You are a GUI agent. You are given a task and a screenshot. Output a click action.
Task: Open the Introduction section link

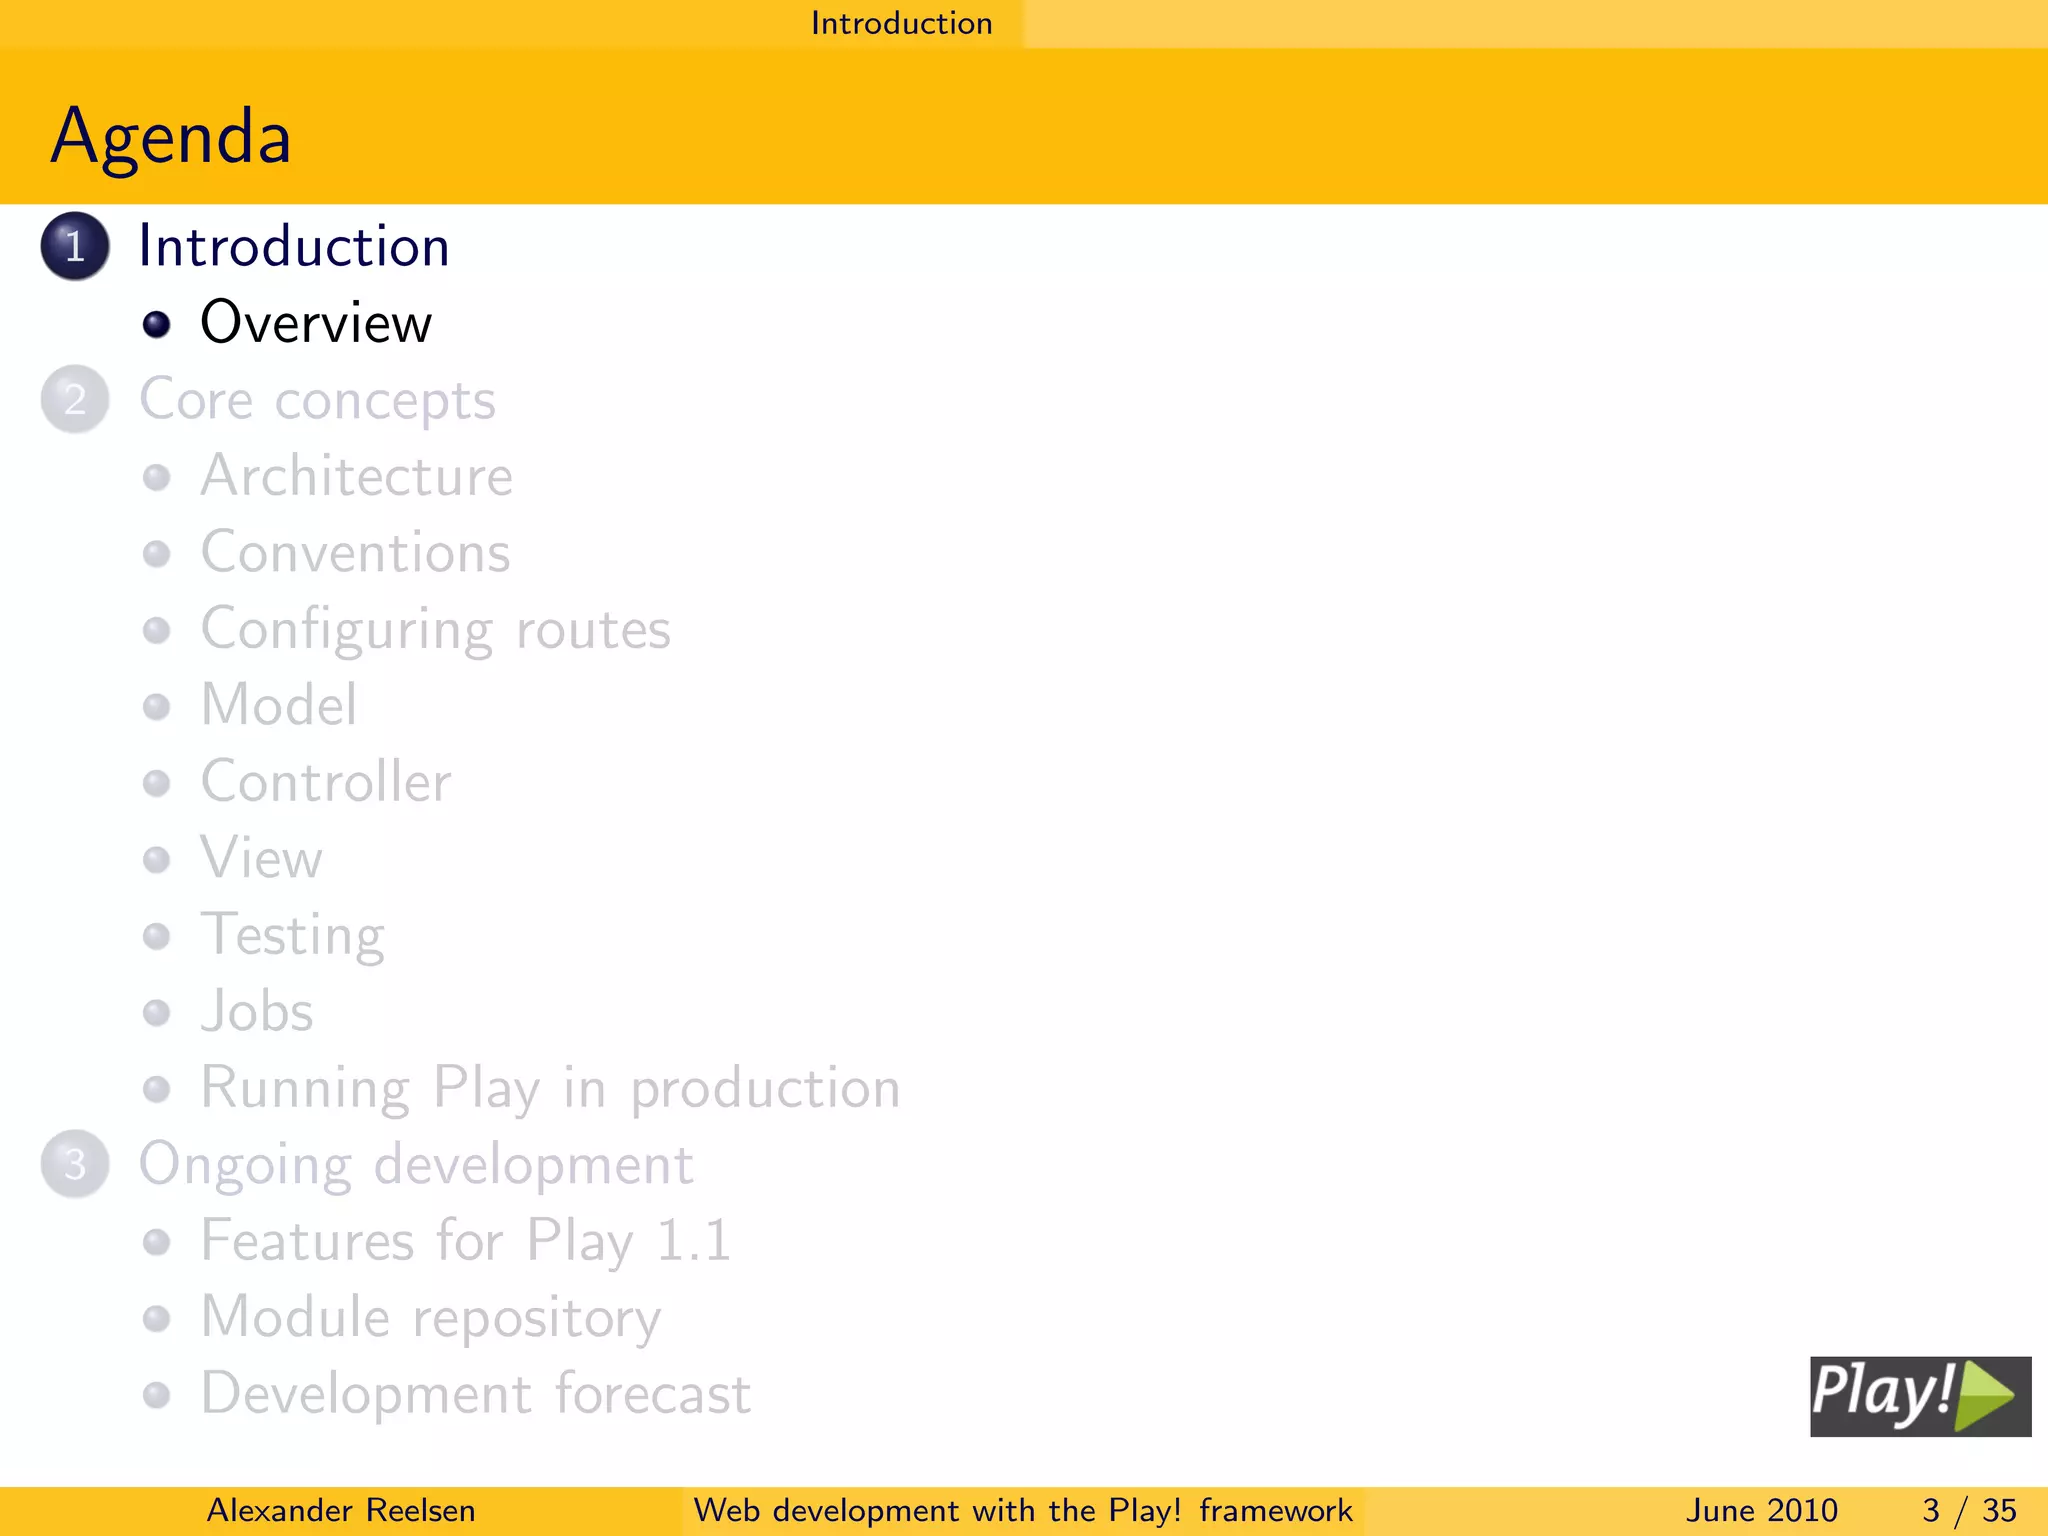(294, 246)
